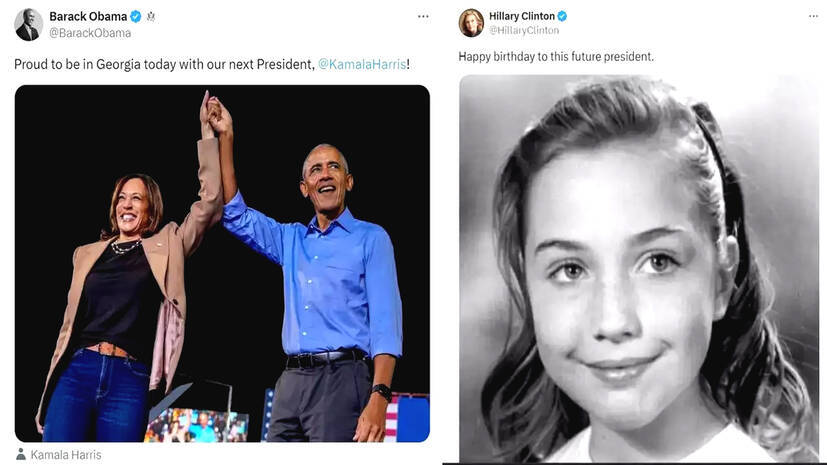This screenshot has height=465, width=827.
Task: Click the affiliation badge after Obama's verified checkmark
Action: pyautogui.click(x=151, y=16)
